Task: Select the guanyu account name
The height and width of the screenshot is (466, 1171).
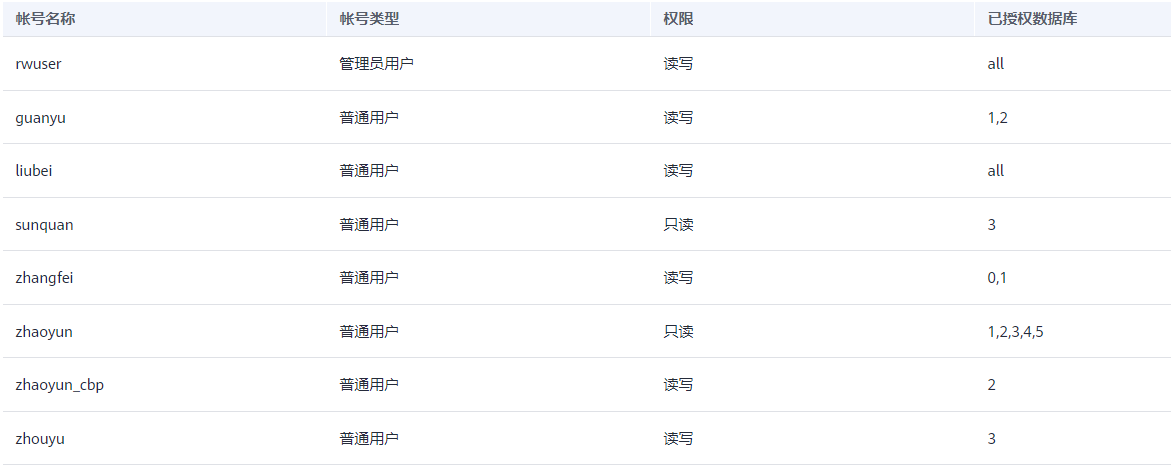Action: tap(41, 118)
